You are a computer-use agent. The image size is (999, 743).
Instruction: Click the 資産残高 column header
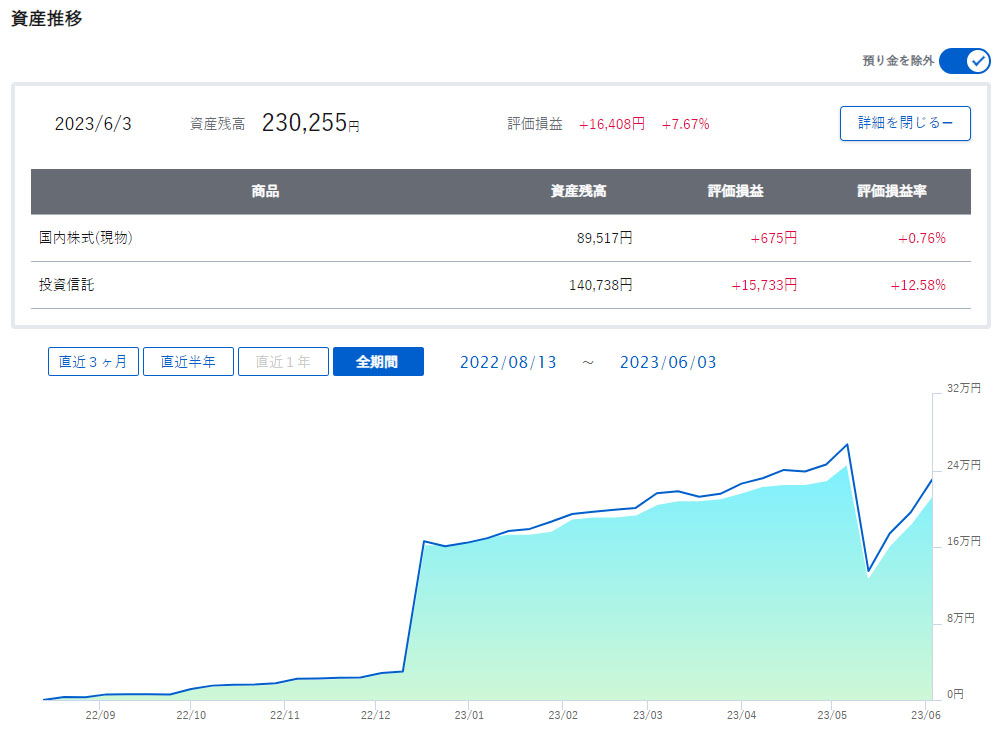click(578, 192)
